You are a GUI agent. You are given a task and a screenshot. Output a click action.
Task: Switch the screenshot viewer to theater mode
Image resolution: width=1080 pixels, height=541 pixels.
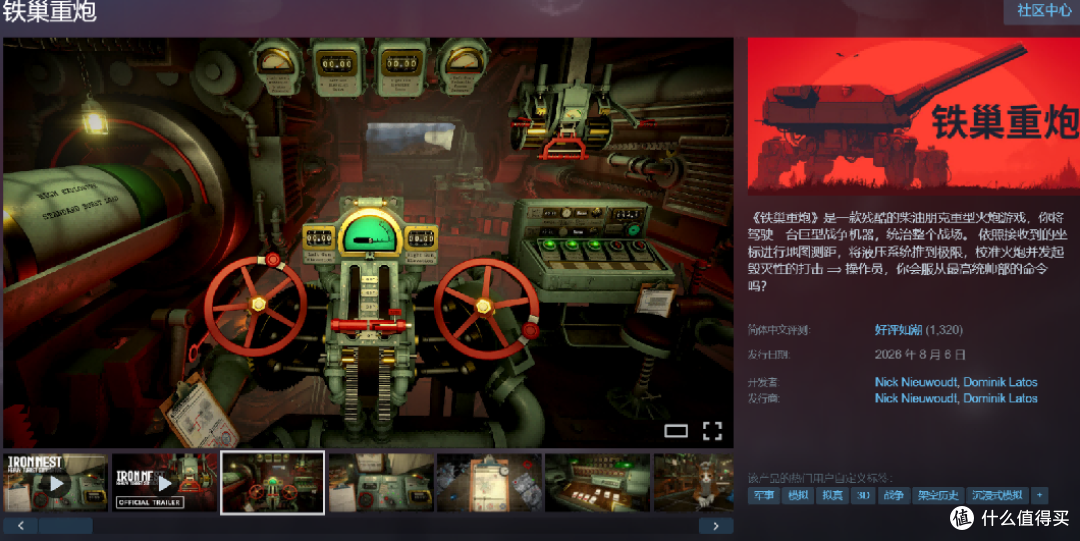(x=676, y=431)
